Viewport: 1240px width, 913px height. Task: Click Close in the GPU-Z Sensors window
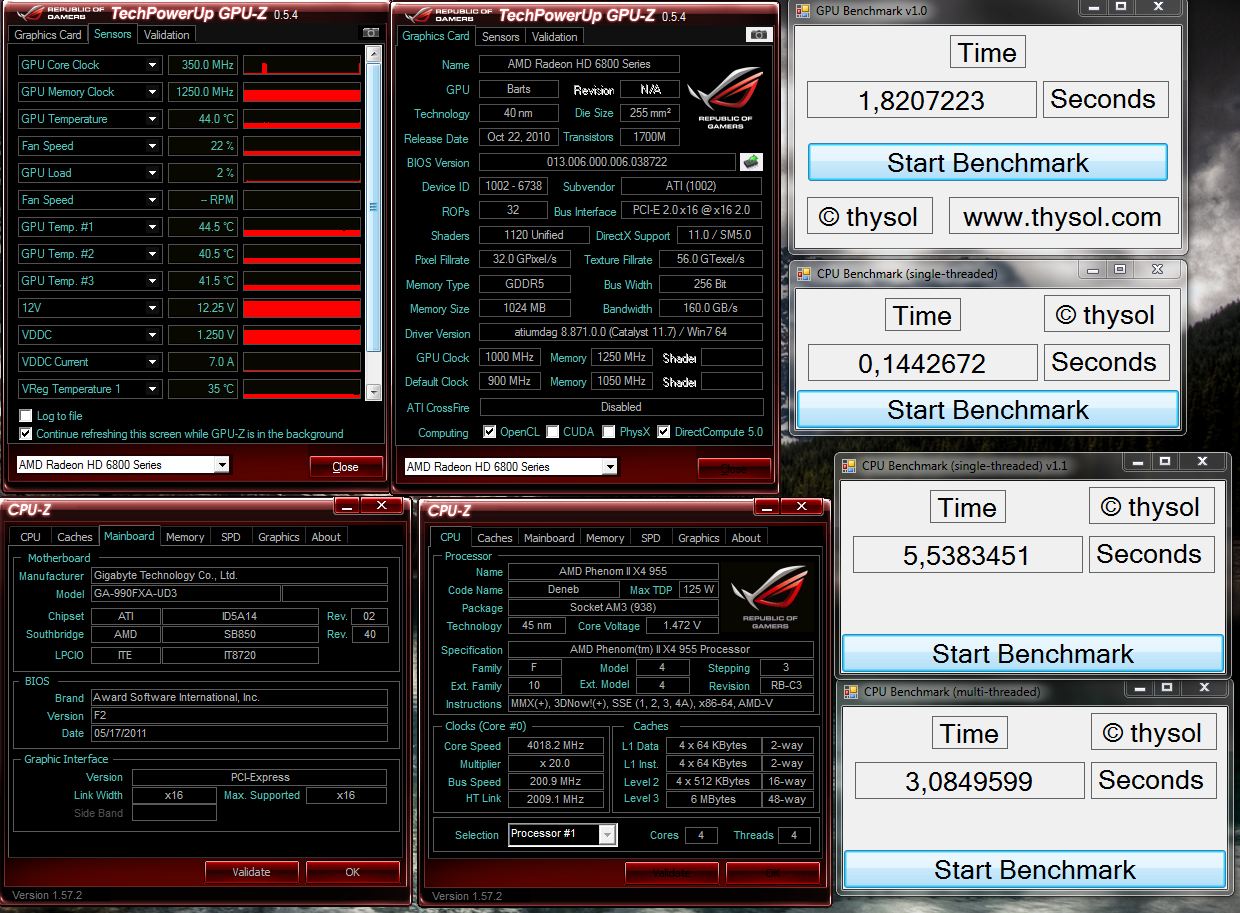coord(346,467)
